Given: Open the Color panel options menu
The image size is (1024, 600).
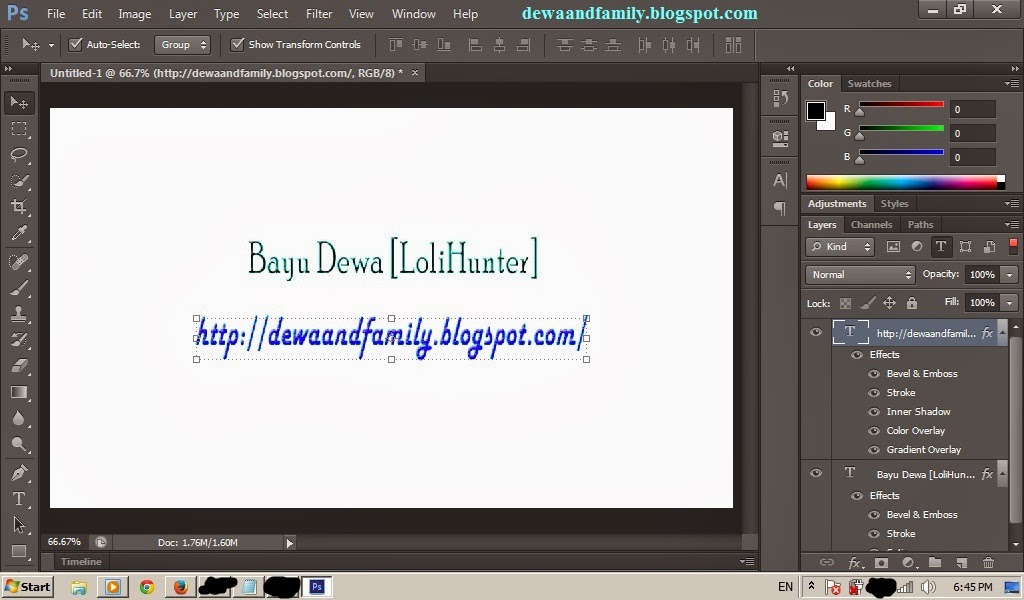Looking at the screenshot, I should pos(1012,84).
